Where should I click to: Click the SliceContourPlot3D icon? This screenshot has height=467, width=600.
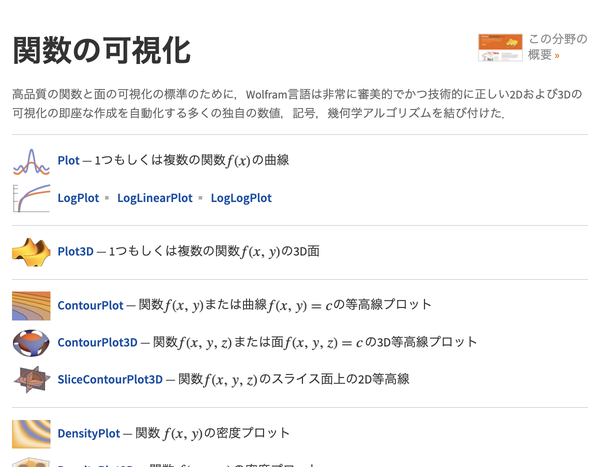[x=31, y=379]
